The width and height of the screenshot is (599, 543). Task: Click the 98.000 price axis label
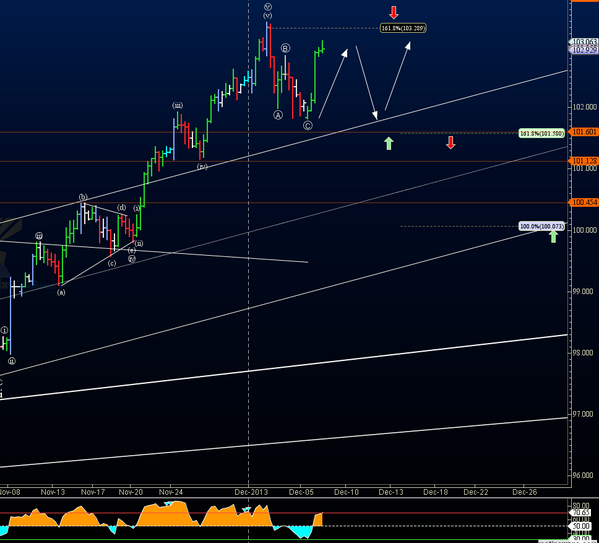coord(583,353)
